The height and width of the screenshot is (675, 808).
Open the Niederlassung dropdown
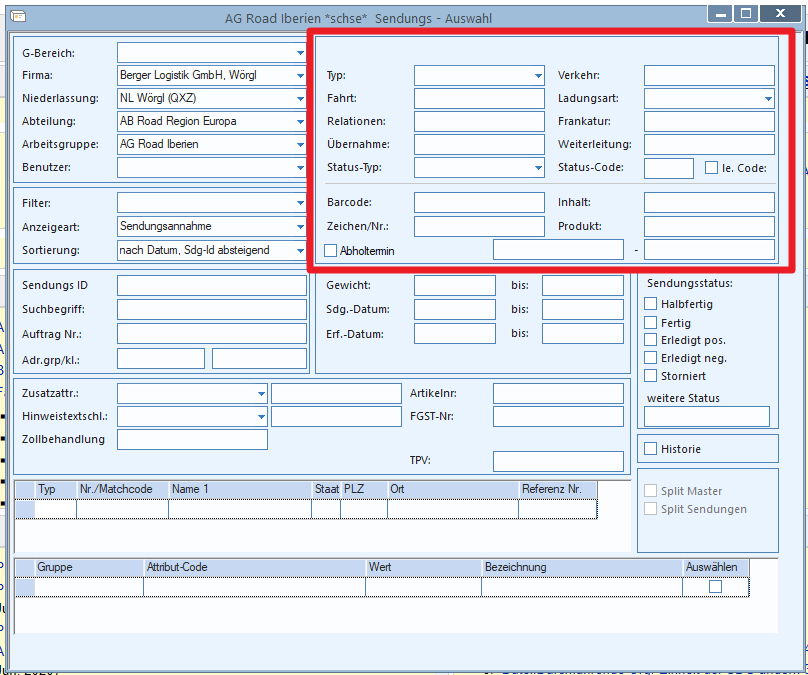(300, 98)
